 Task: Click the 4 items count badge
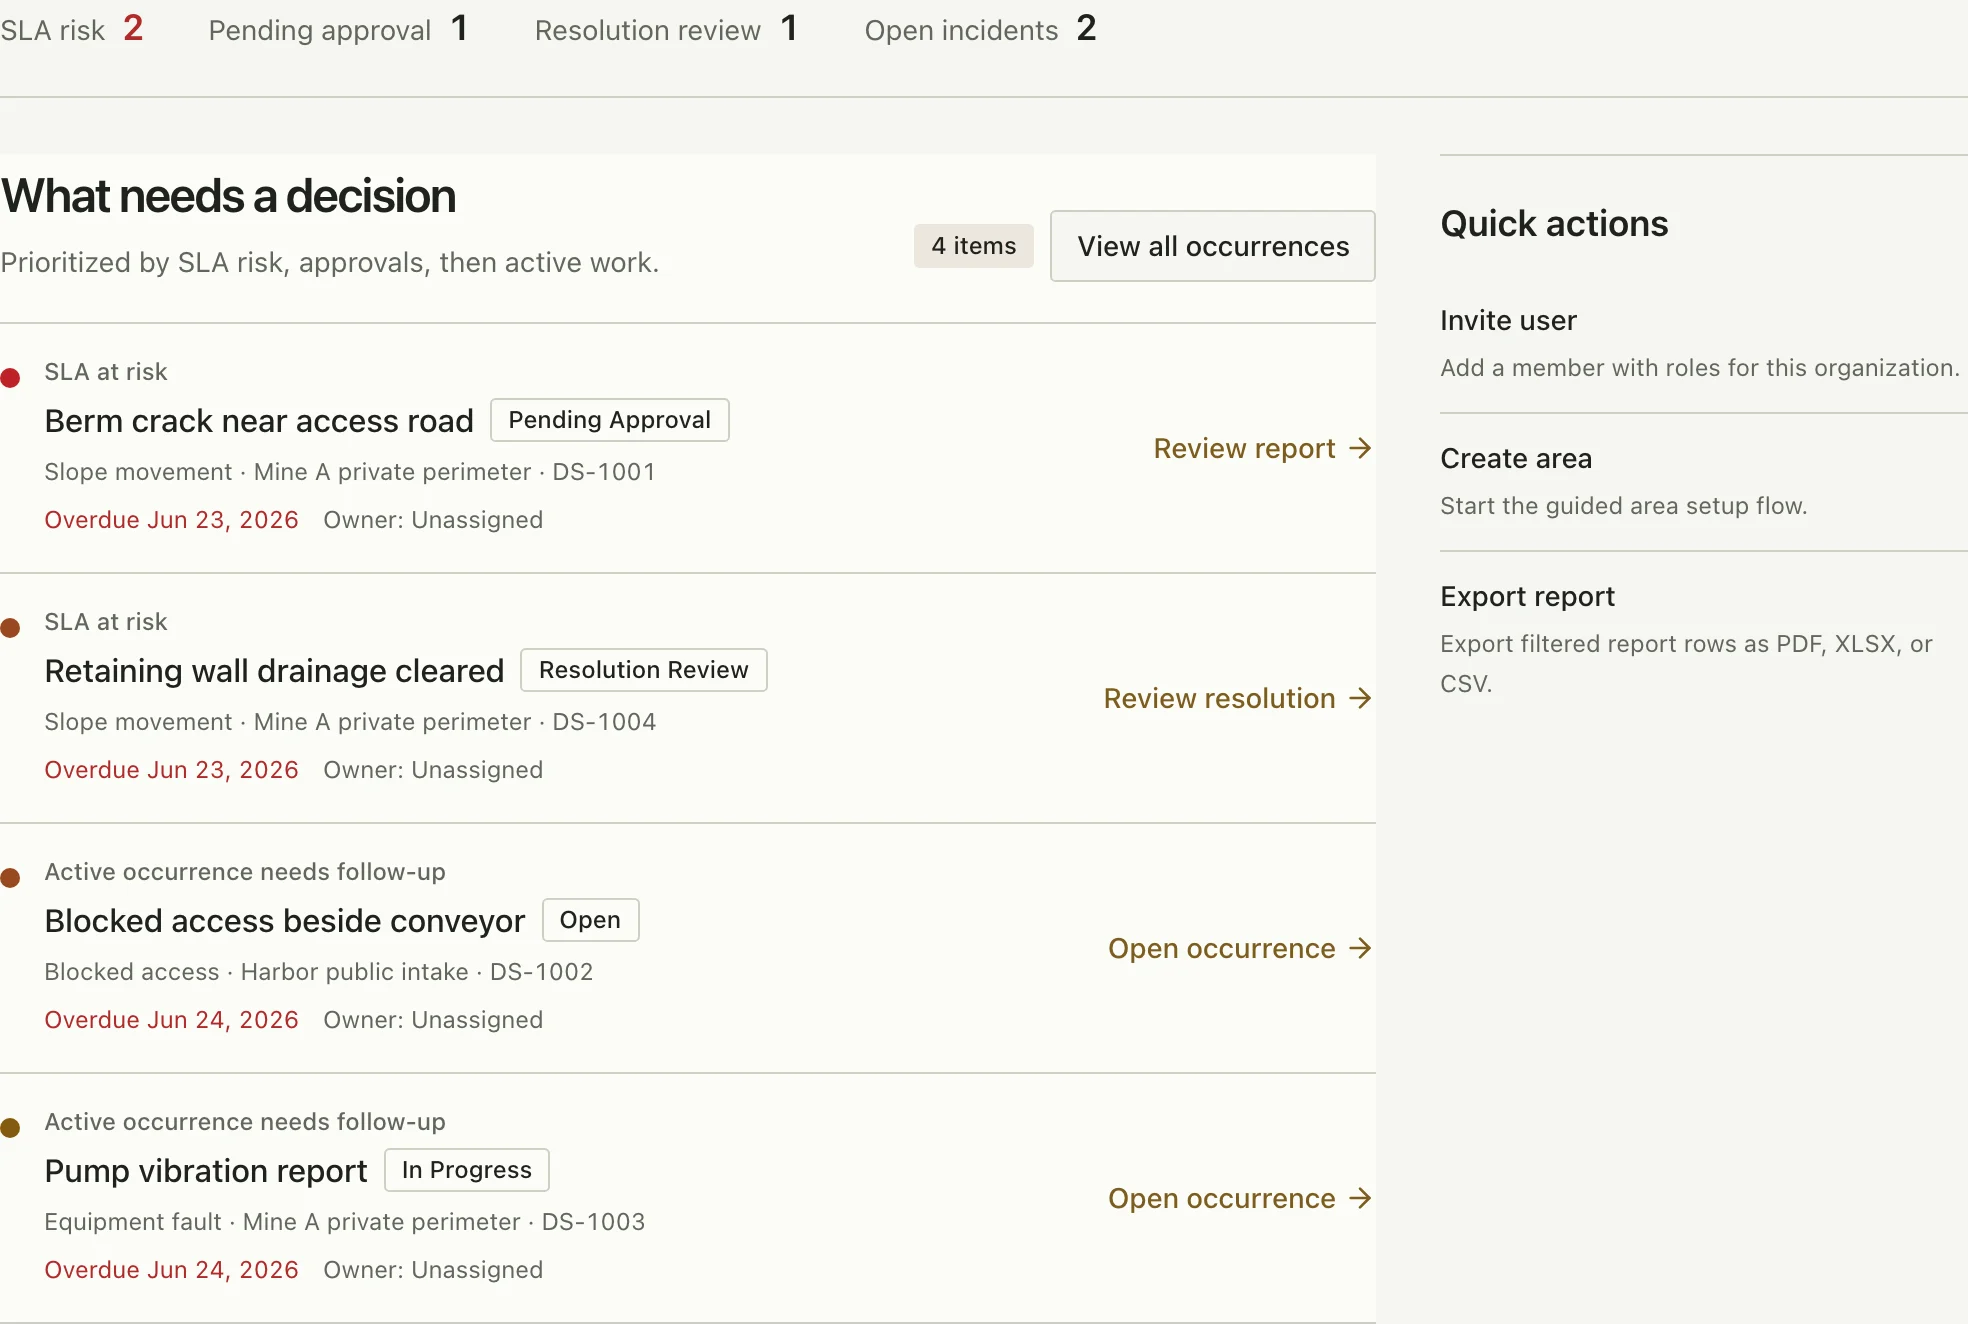pos(973,246)
